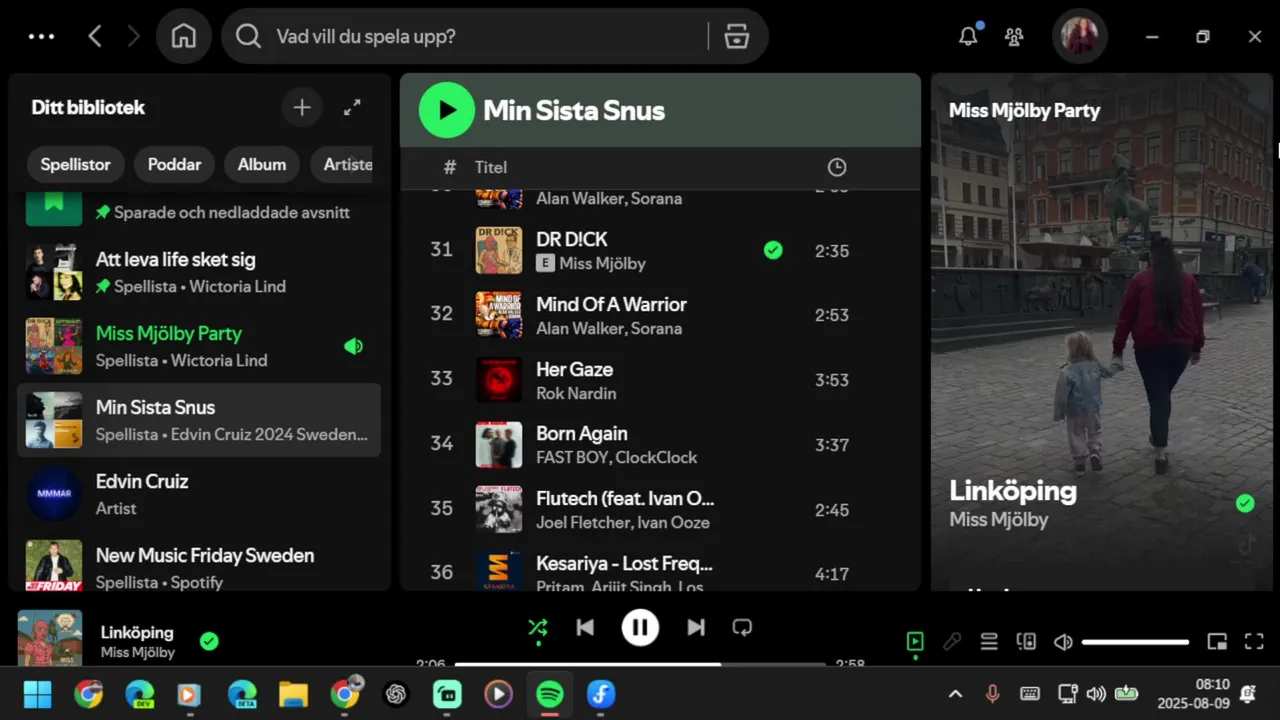Filter library by Album
Viewport: 1280px width, 720px height.
[262, 165]
